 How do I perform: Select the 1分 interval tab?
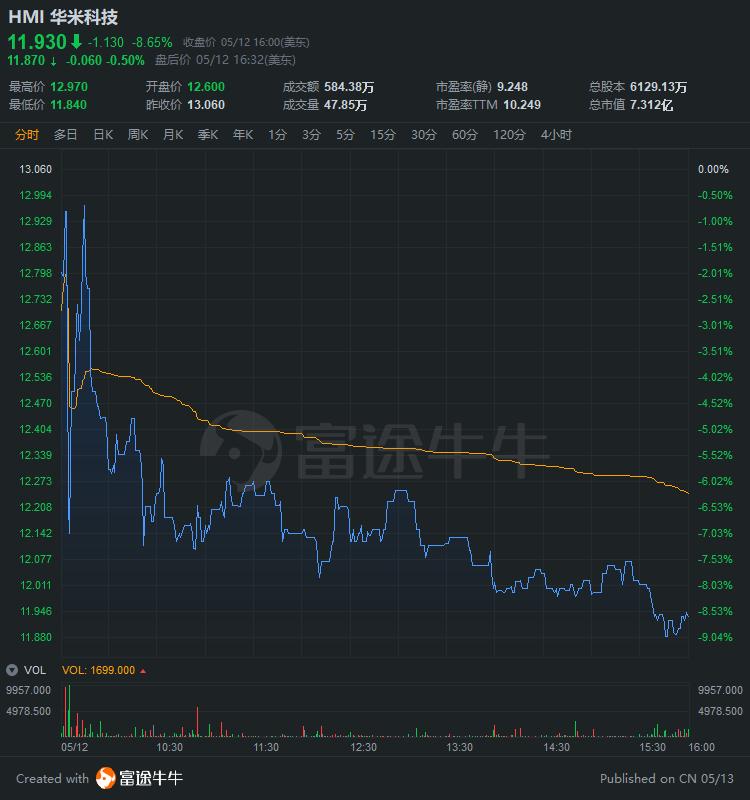click(277, 135)
